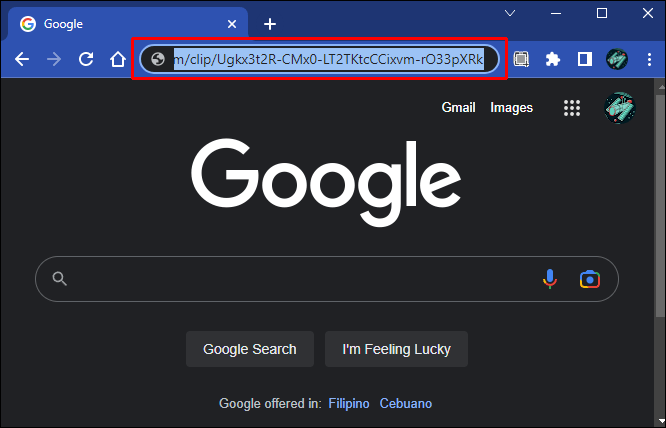This screenshot has width=666, height=428.
Task: Open the Chrome profile avatar in toolbar
Action: (x=617, y=59)
